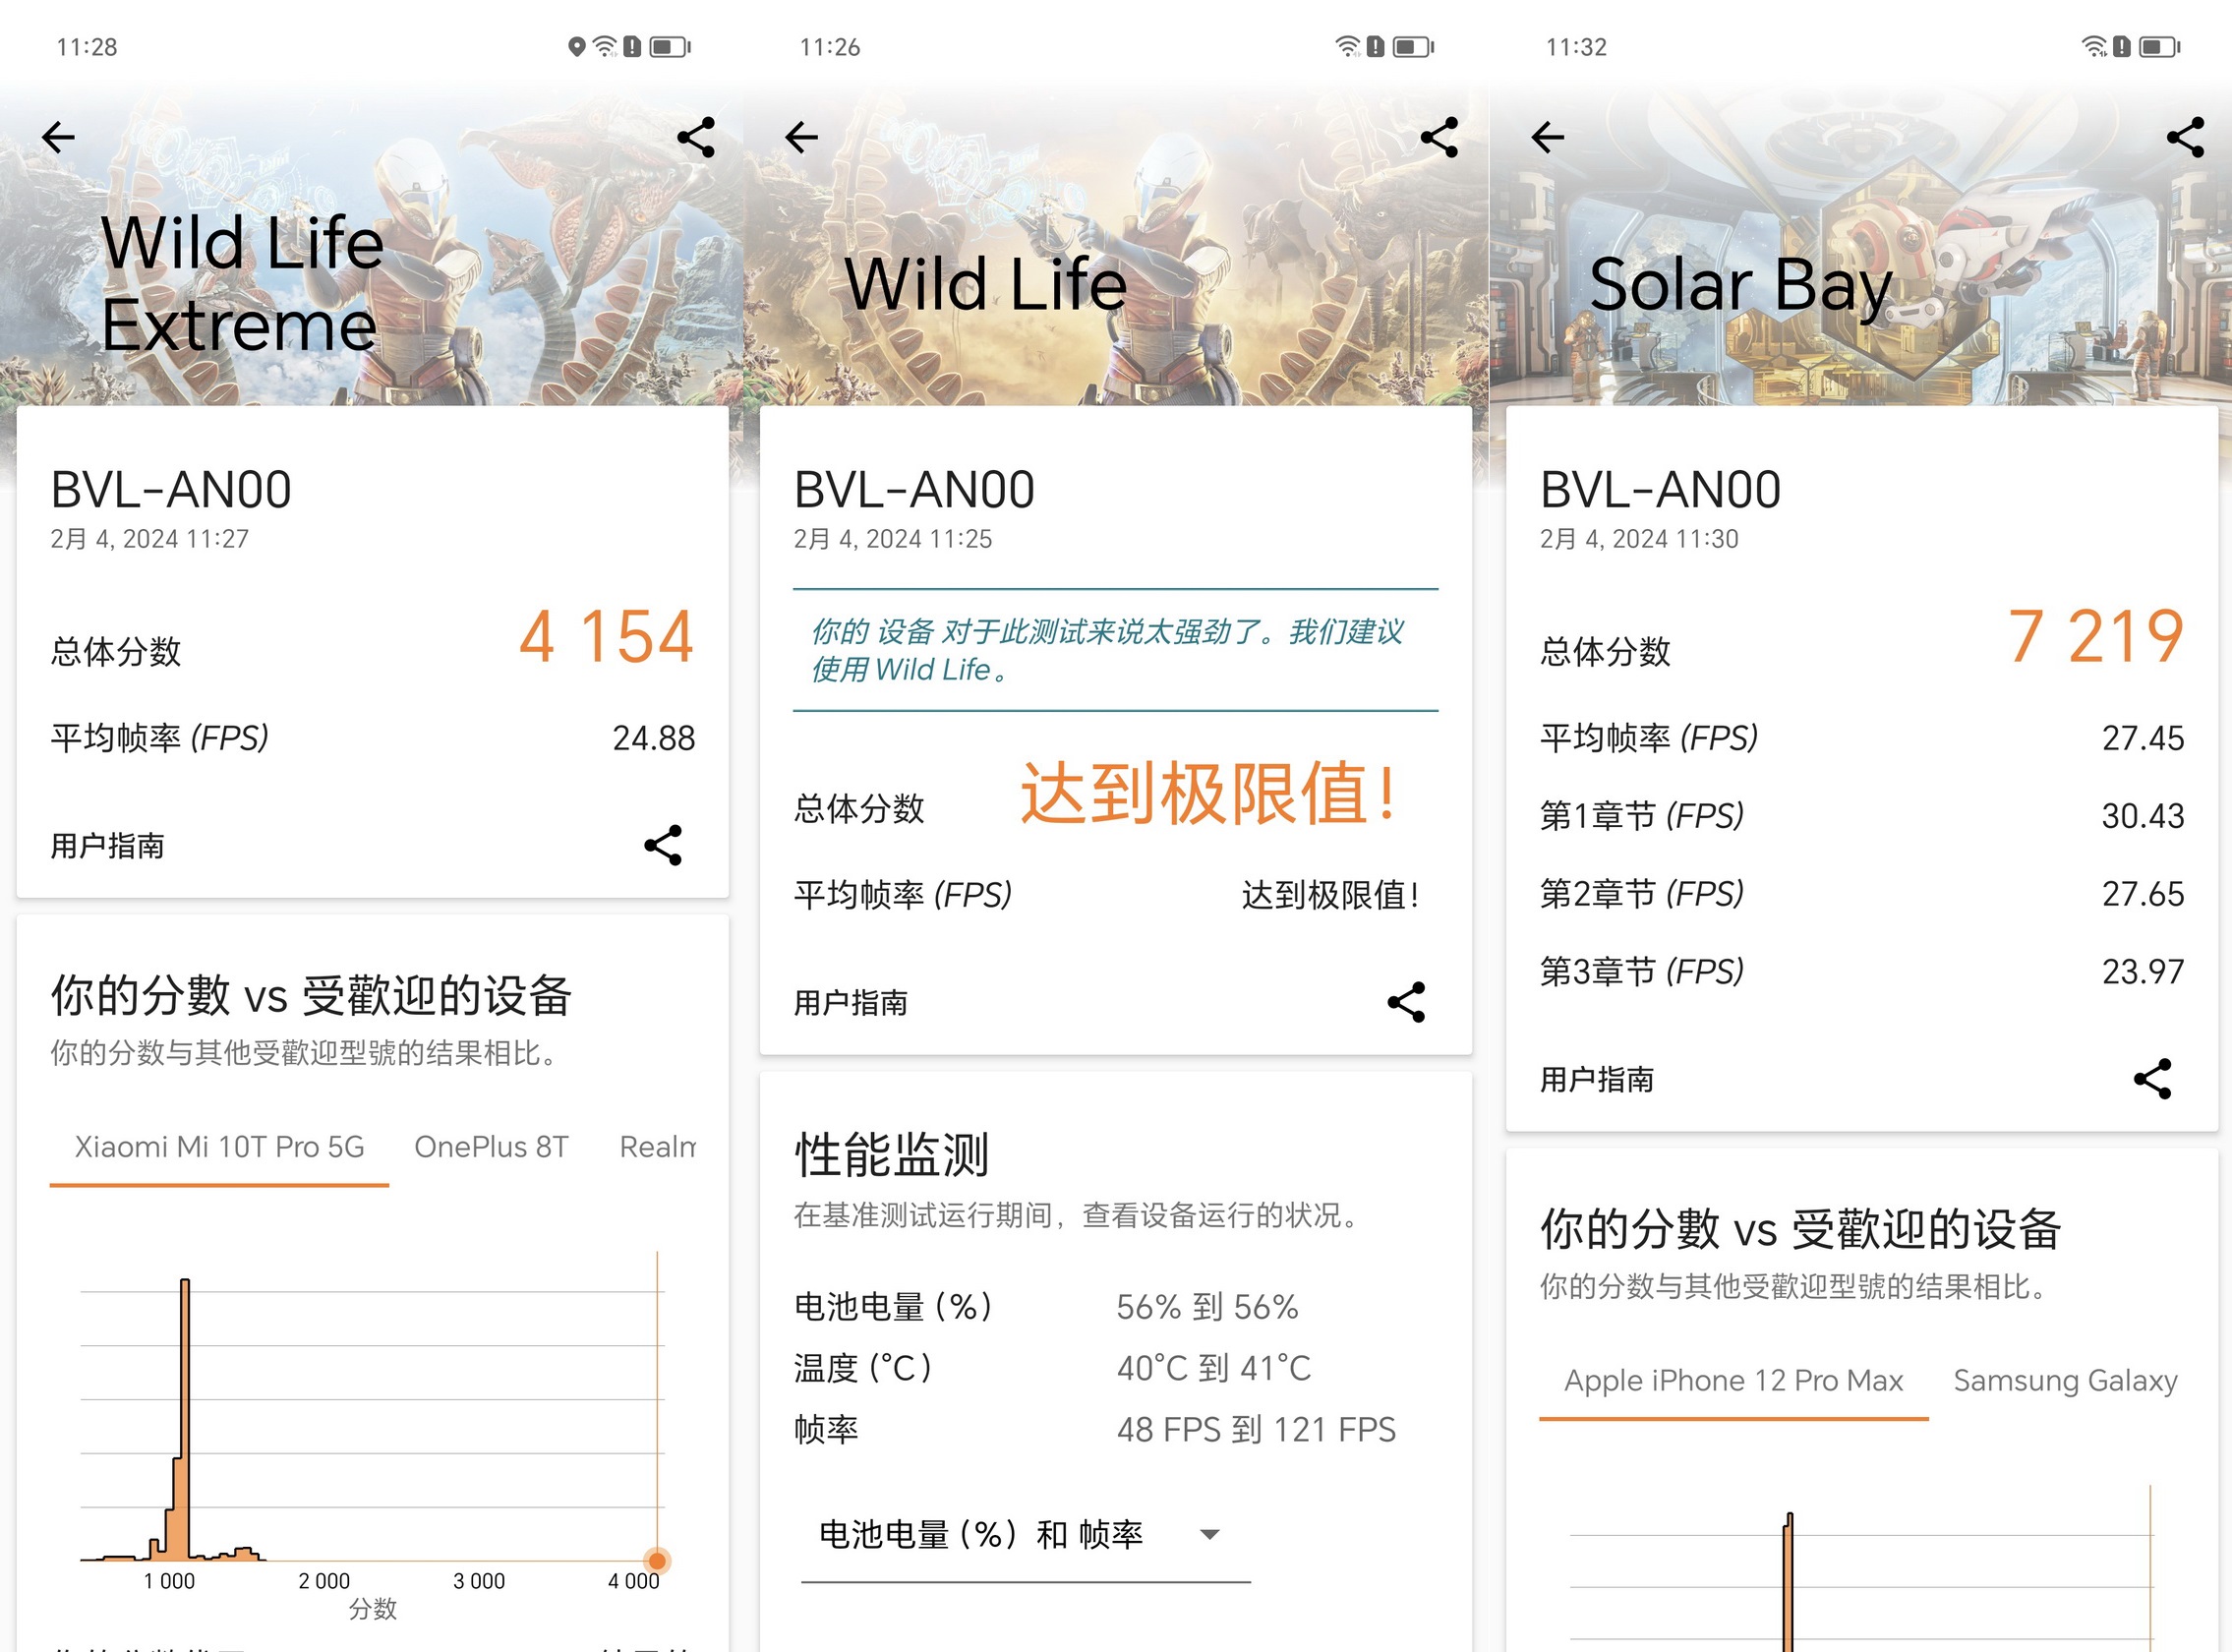Select OnePlus 8T comparison tab
This screenshot has height=1652, width=2232.
point(491,1147)
